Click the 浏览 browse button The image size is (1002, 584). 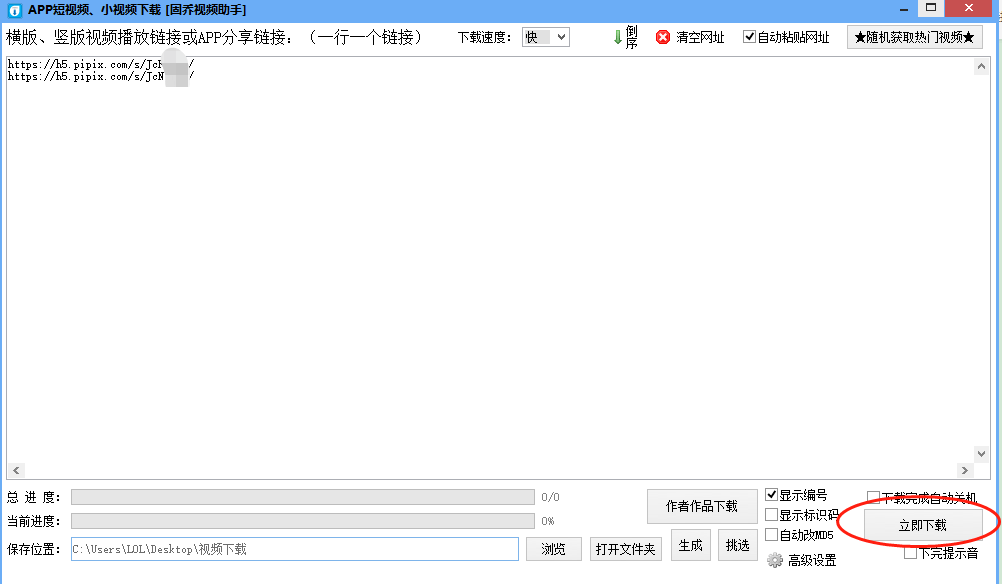pyautogui.click(x=553, y=549)
